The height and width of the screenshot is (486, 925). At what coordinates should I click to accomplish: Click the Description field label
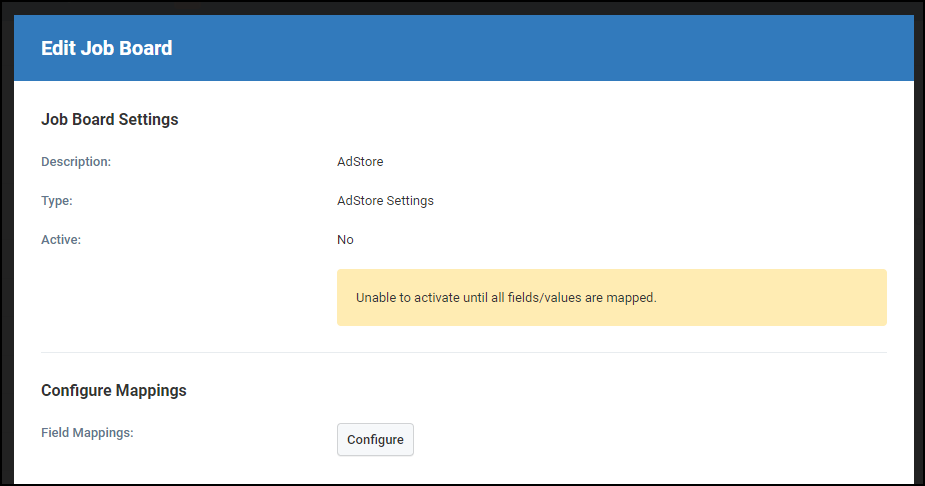click(x=76, y=162)
